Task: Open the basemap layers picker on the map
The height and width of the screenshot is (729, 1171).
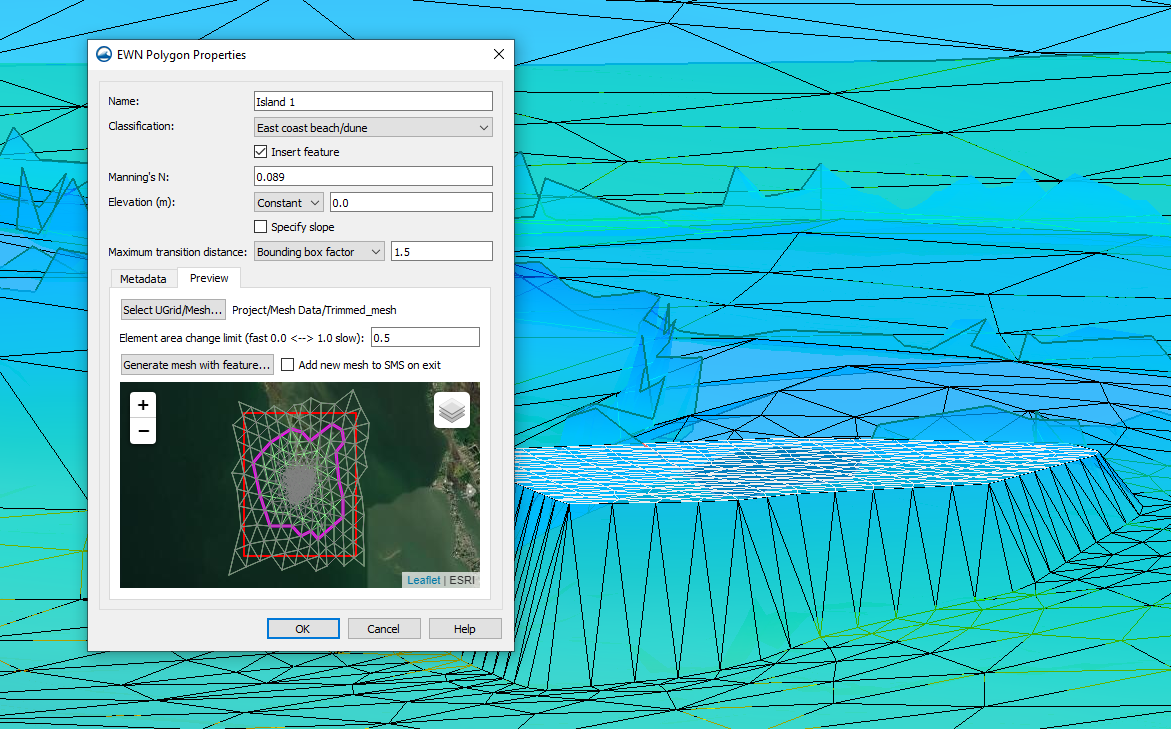Action: click(x=451, y=410)
